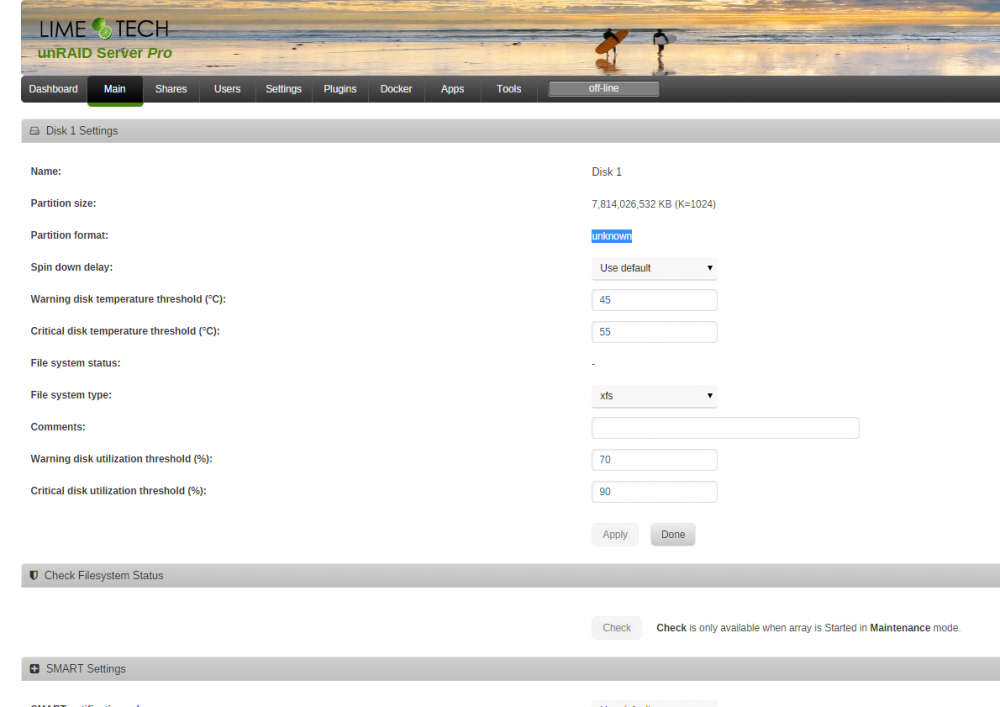Click the 'Check Filesystem Status' section title
The image size is (1000, 707).
[103, 576]
